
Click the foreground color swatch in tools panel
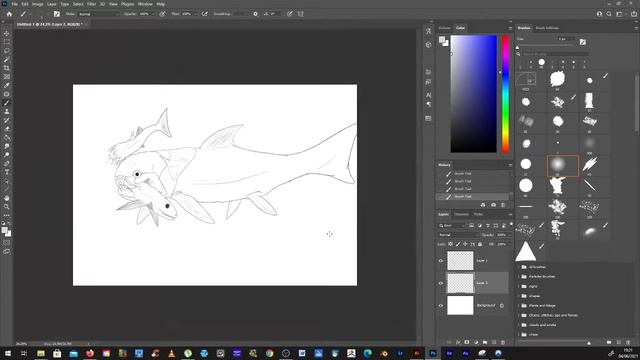click(x=4, y=231)
